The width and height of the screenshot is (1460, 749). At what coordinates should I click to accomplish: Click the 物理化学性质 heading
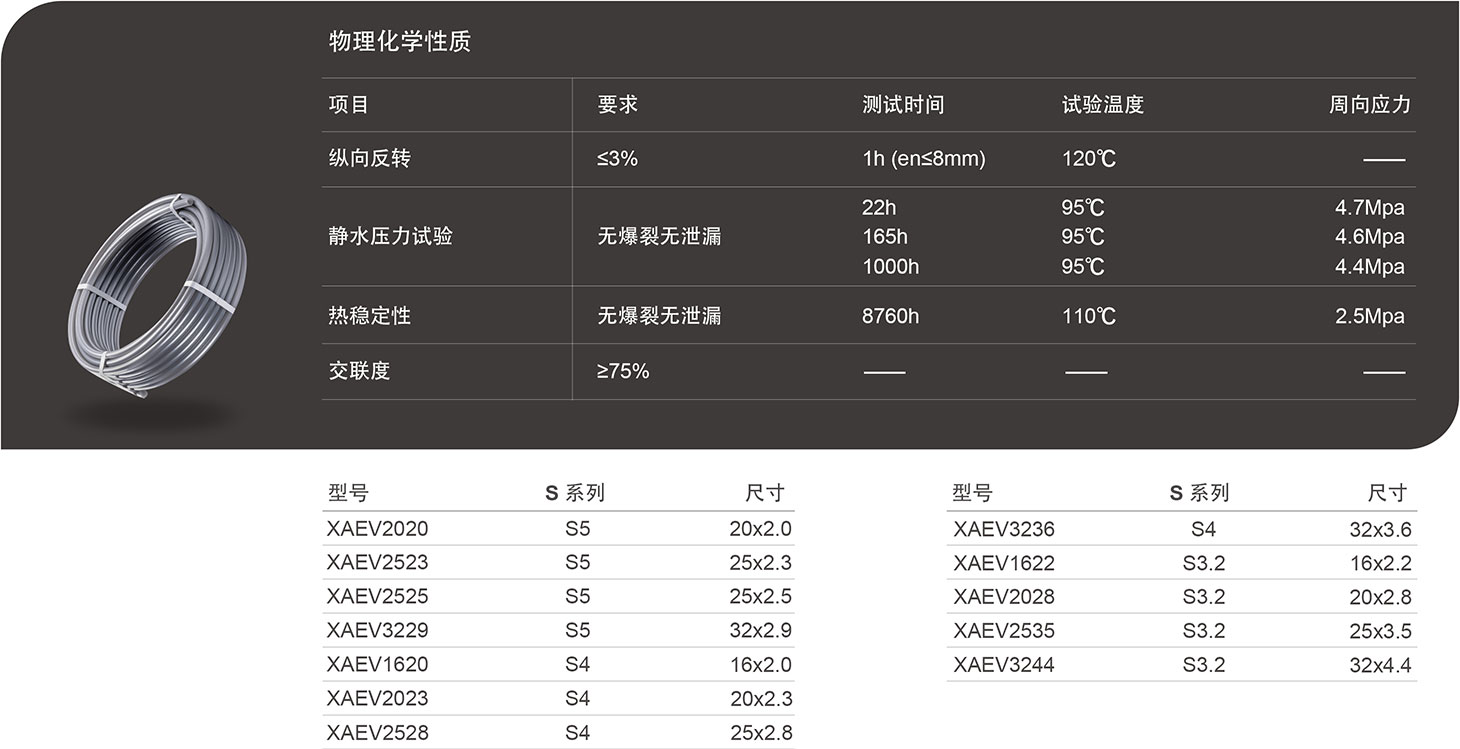[399, 42]
